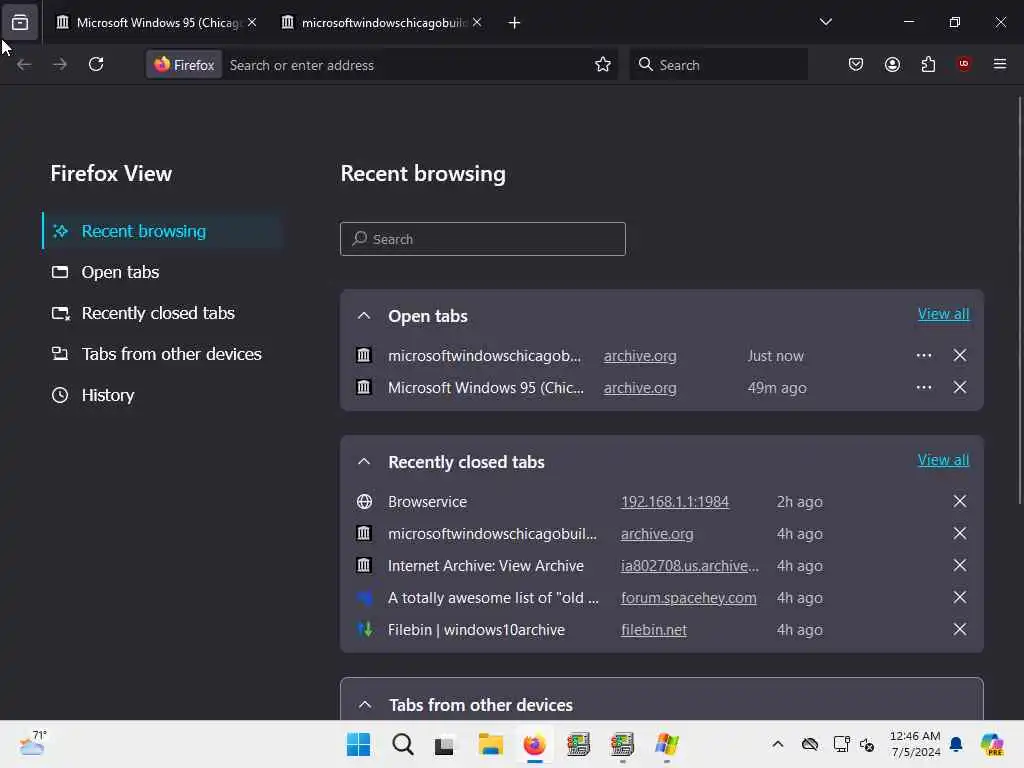The height and width of the screenshot is (768, 1024).
Task: Click View all link for Open tabs
Action: 943,314
